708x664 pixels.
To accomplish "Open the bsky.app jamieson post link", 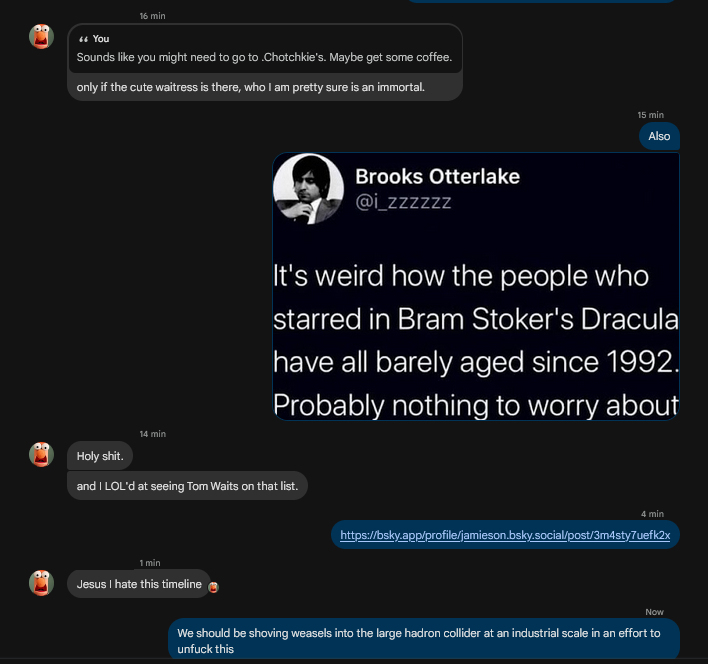I will pos(505,535).
